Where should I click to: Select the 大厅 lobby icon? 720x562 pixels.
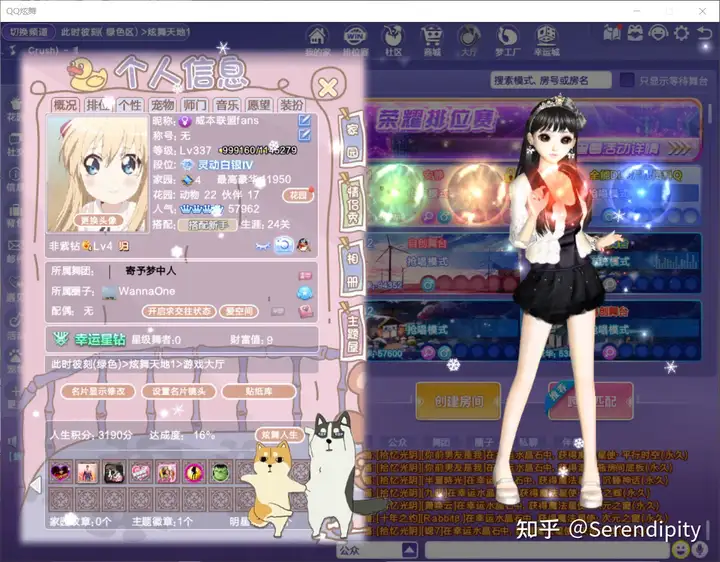(x=468, y=36)
